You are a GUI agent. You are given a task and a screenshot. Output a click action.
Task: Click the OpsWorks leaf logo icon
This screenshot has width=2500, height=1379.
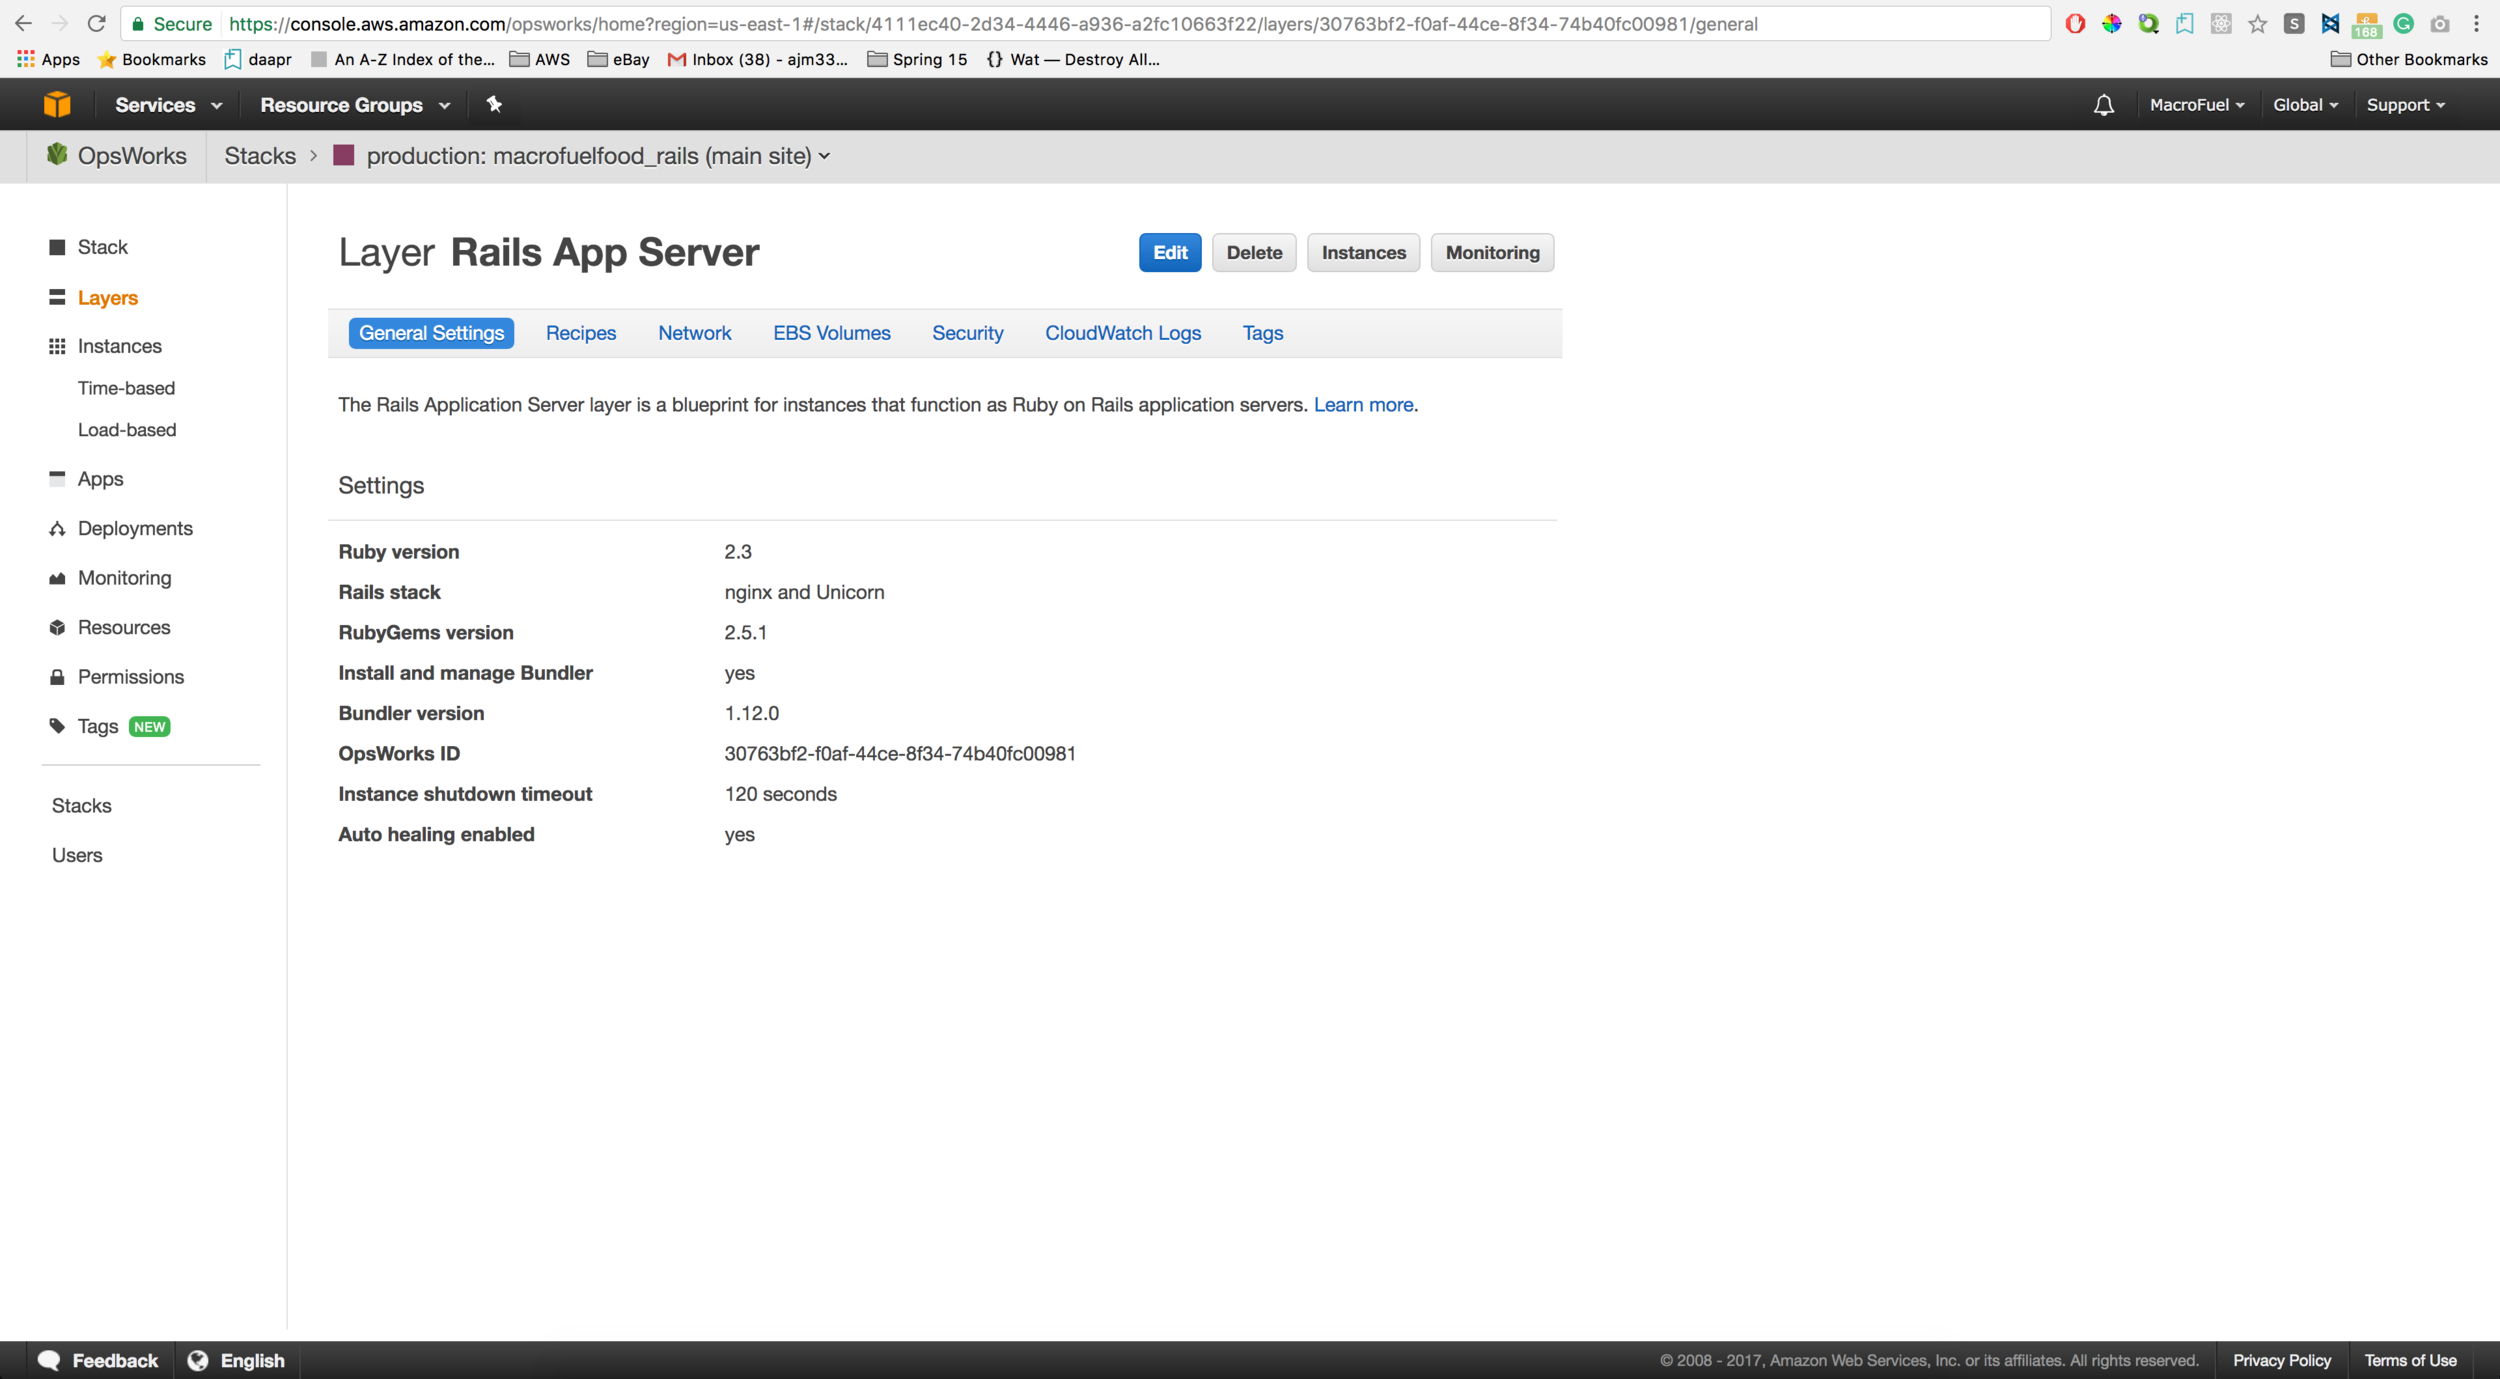[57, 155]
